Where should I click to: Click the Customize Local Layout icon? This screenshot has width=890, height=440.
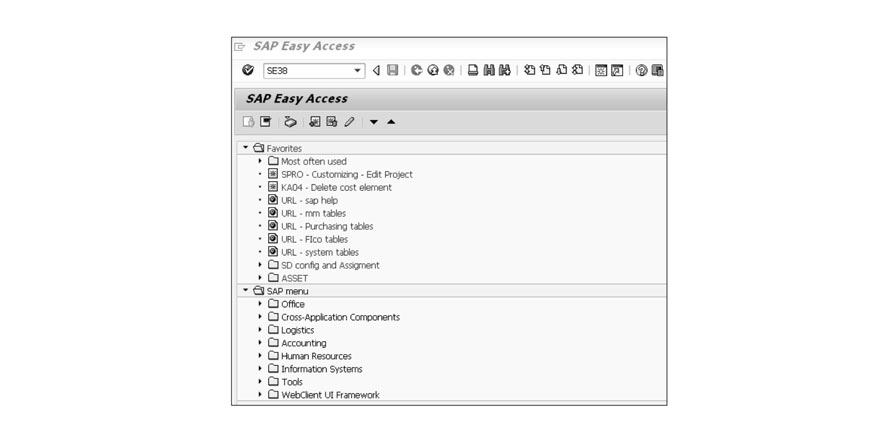point(658,70)
